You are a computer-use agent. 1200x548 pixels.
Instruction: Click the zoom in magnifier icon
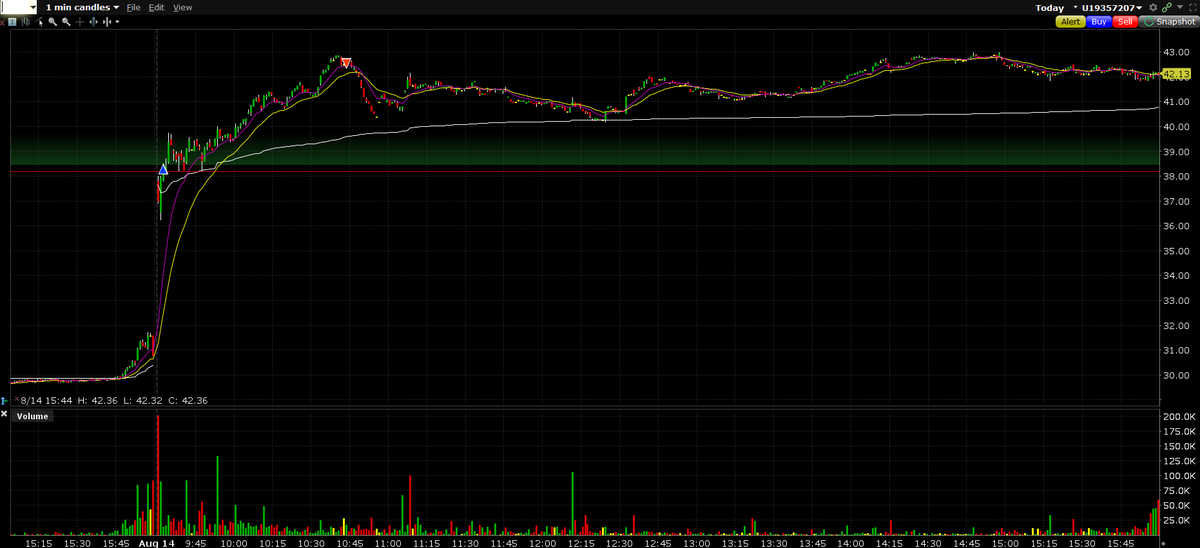click(52, 22)
